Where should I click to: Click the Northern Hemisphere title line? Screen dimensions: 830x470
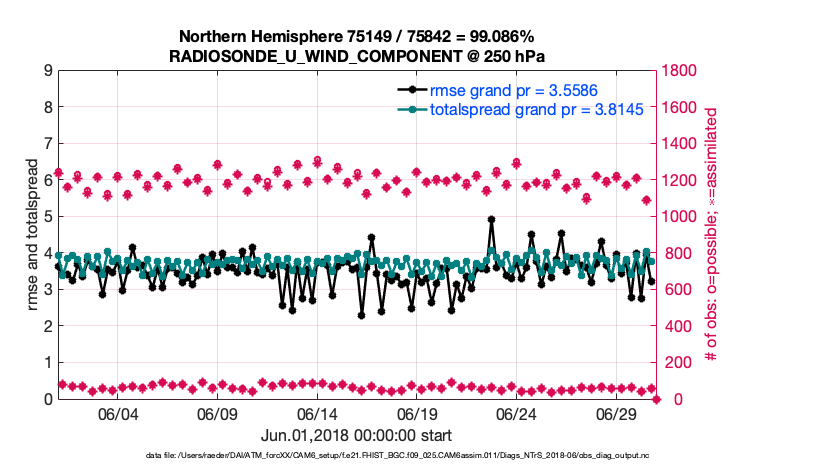coord(358,36)
